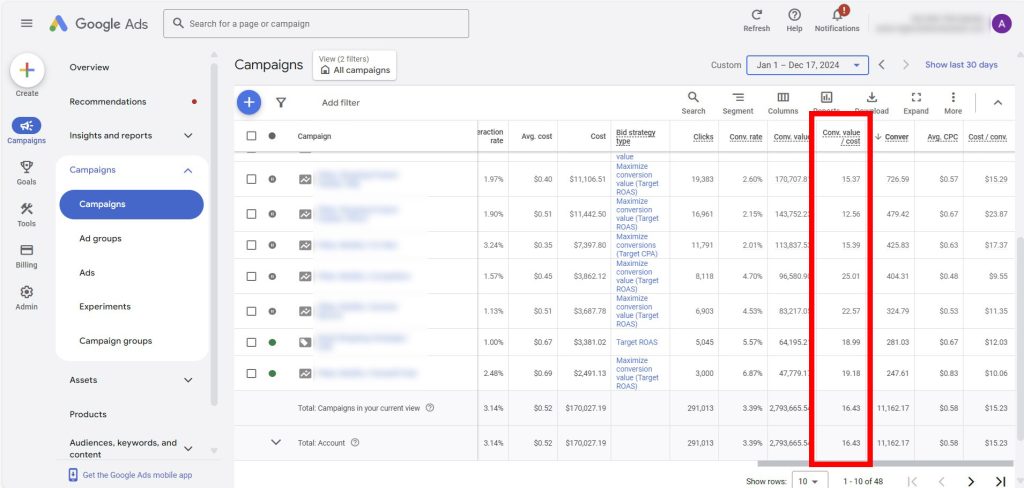Viewport: 1024px width, 488px height.
Task: Click the table horizontal scrollbar
Action: coord(886,463)
